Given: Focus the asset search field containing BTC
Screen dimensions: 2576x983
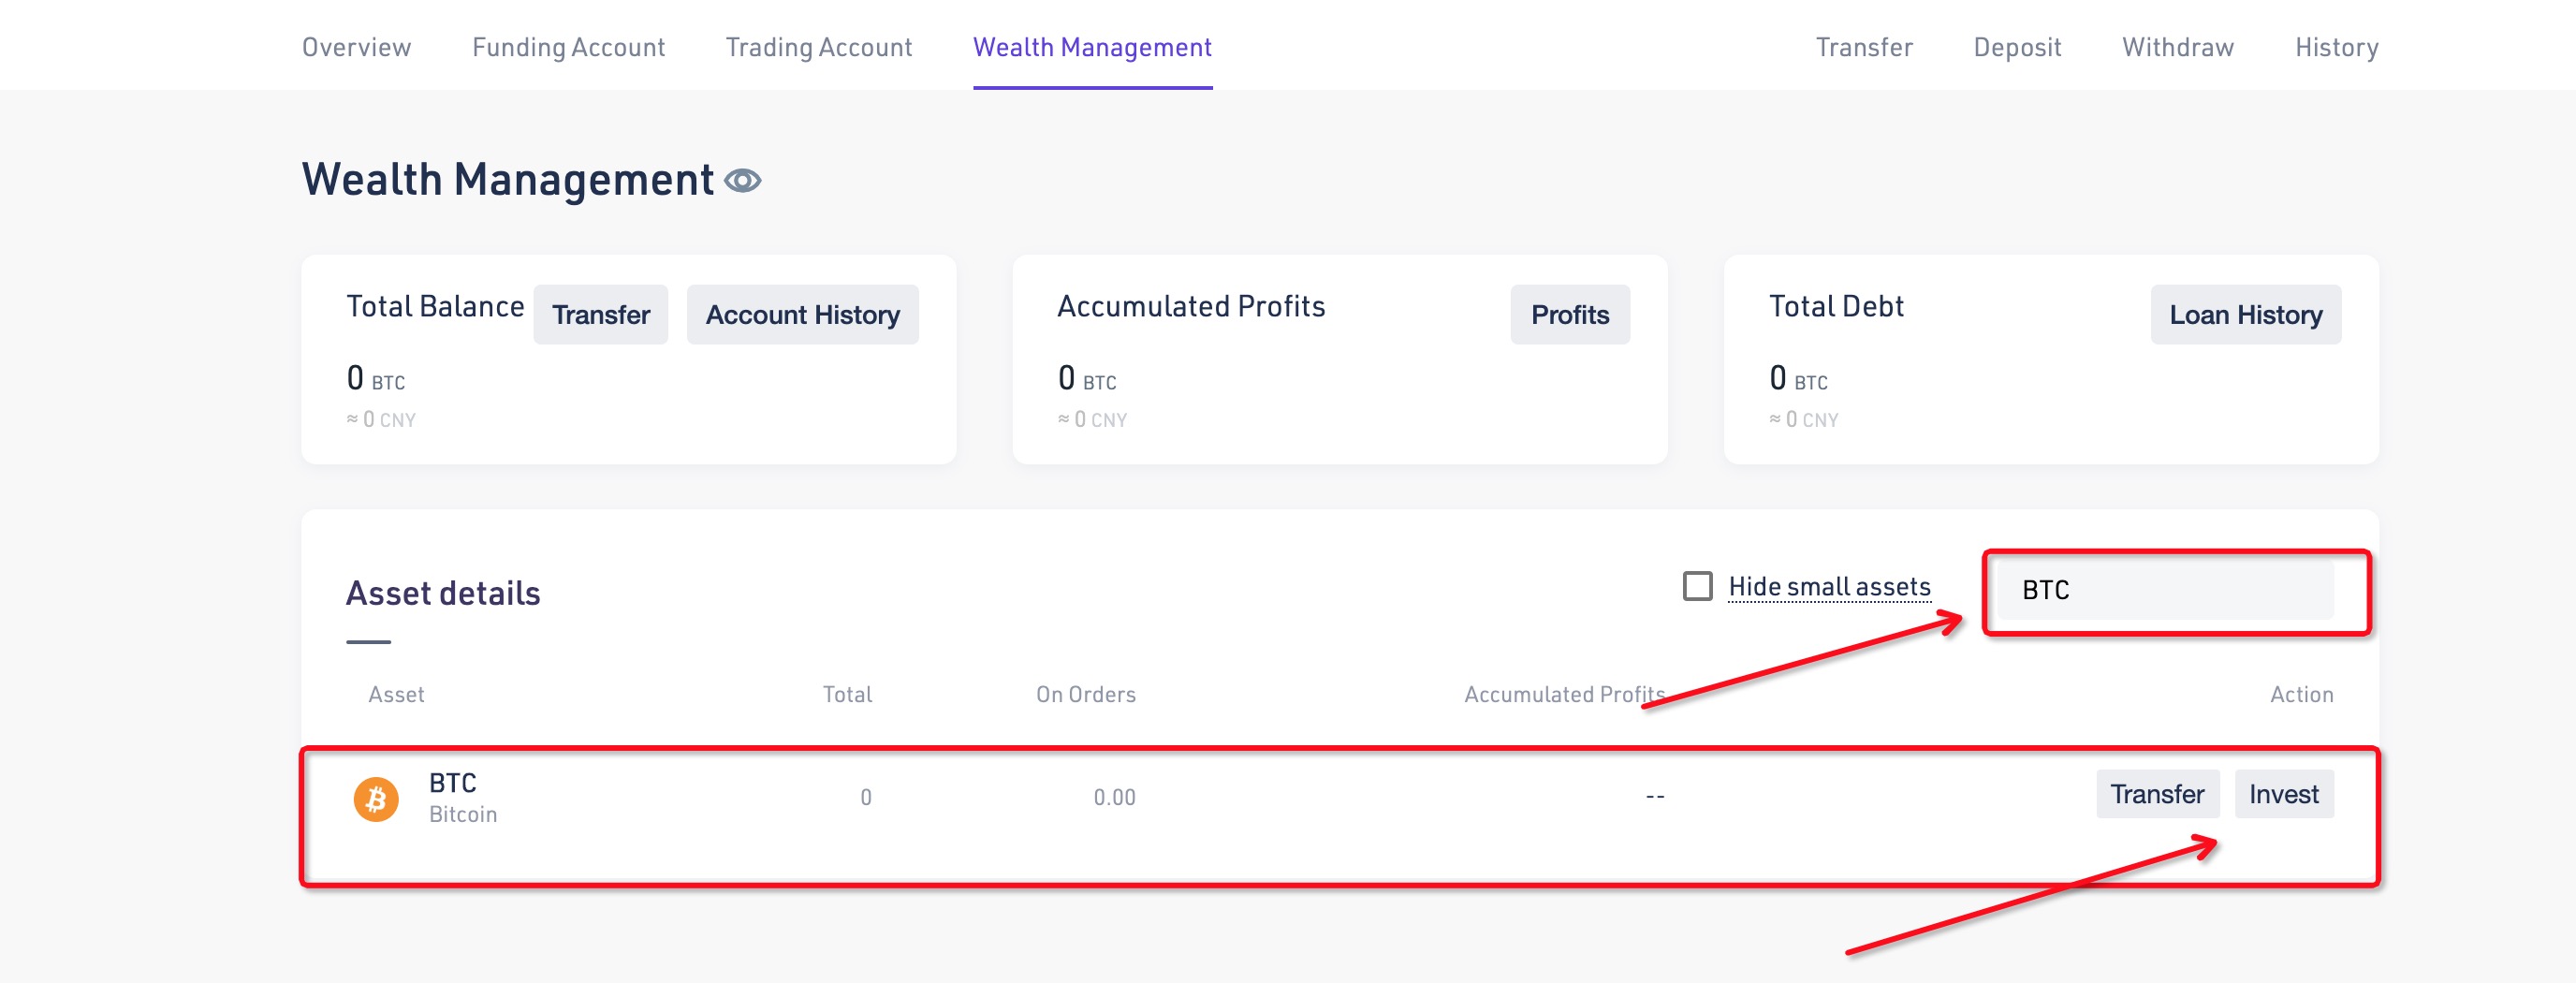Looking at the screenshot, I should [2165, 590].
